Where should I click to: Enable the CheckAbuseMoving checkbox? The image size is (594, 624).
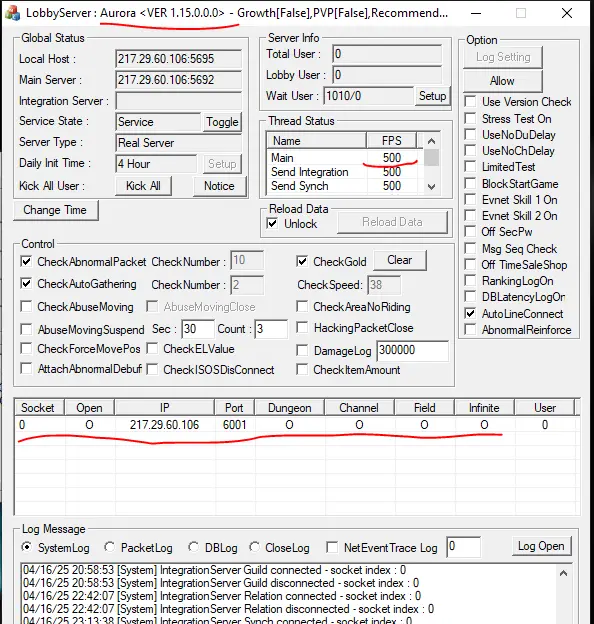(x=26, y=306)
